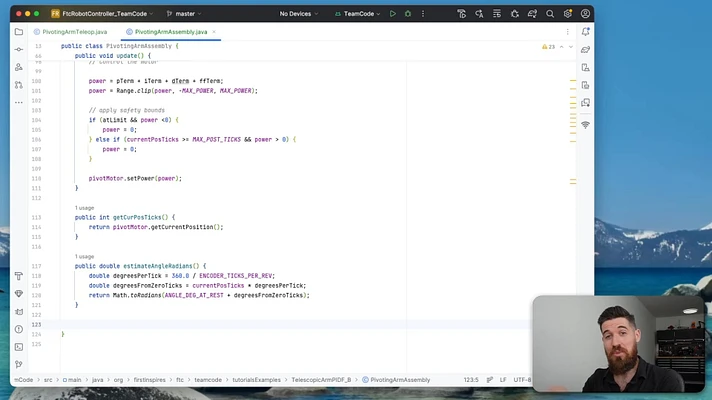Open the Pull Requests sidebar icon

click(19, 85)
